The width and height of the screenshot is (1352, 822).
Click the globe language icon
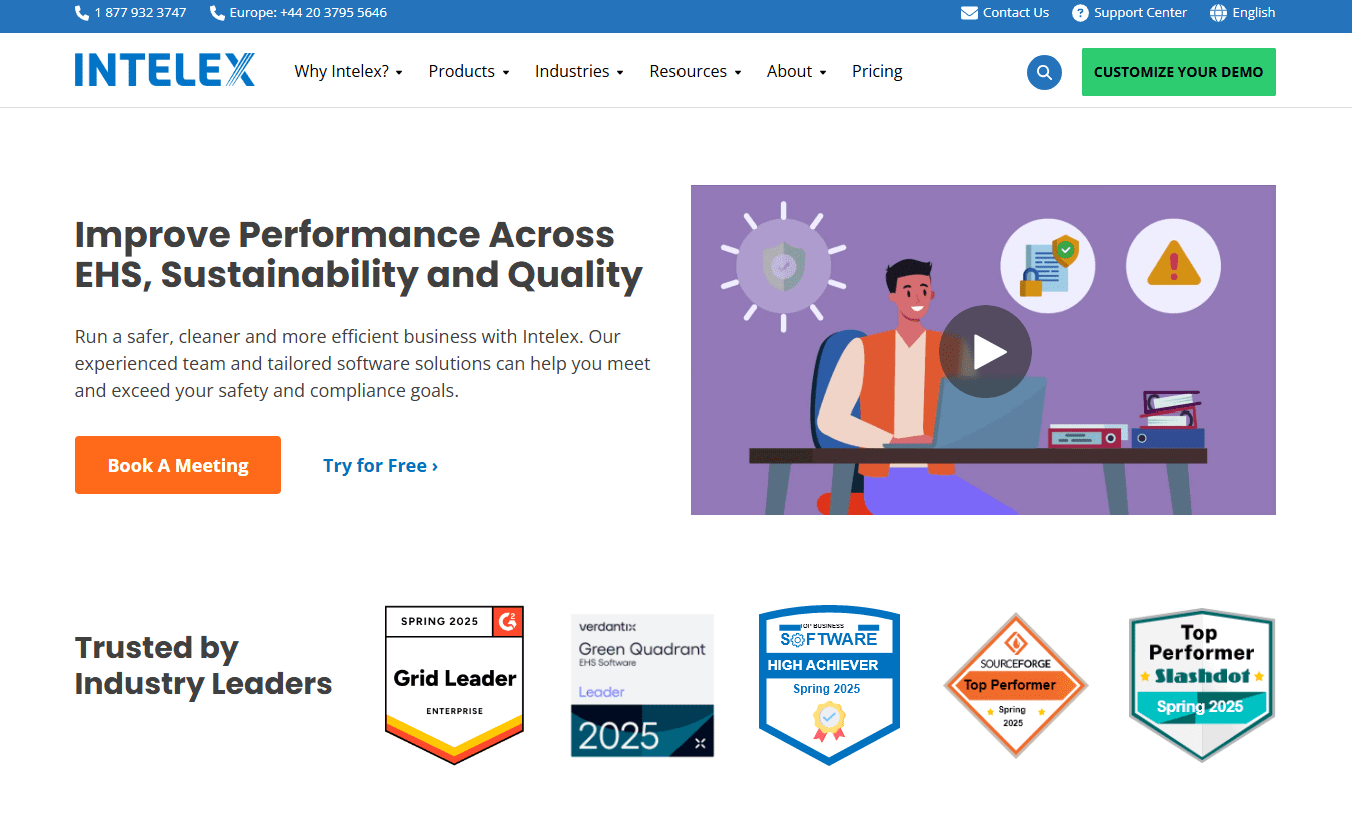[x=1218, y=13]
